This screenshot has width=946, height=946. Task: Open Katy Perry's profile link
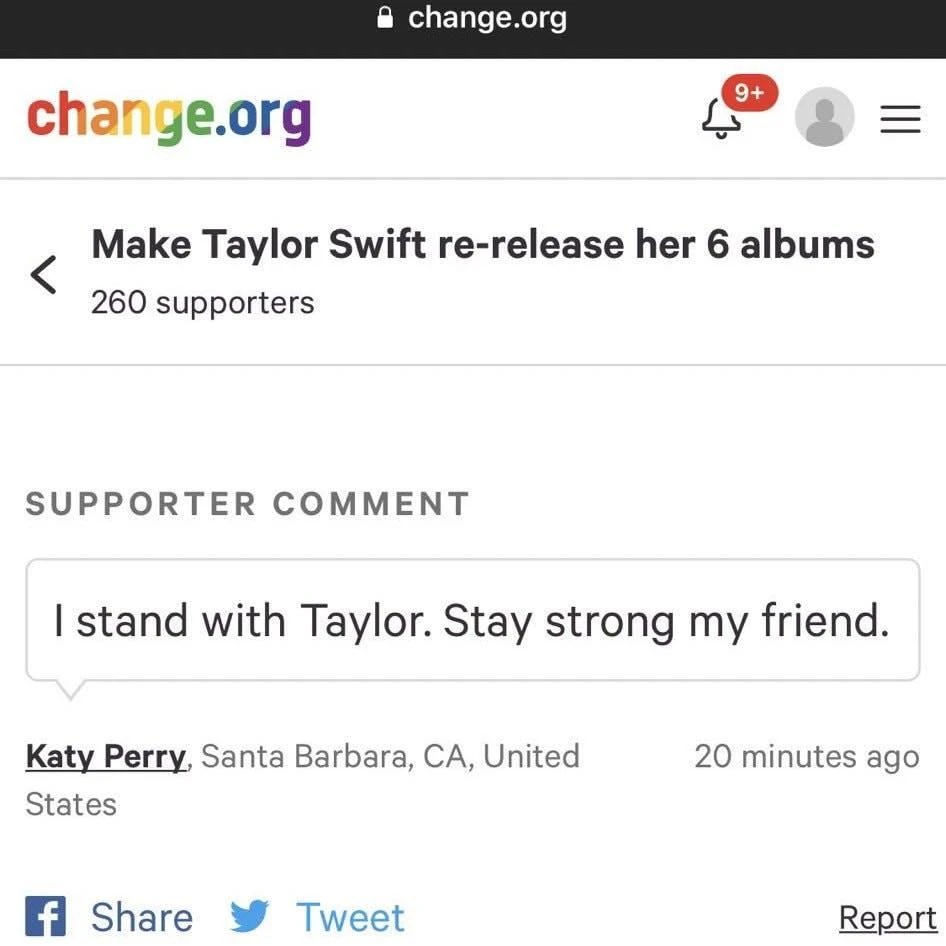(x=105, y=756)
